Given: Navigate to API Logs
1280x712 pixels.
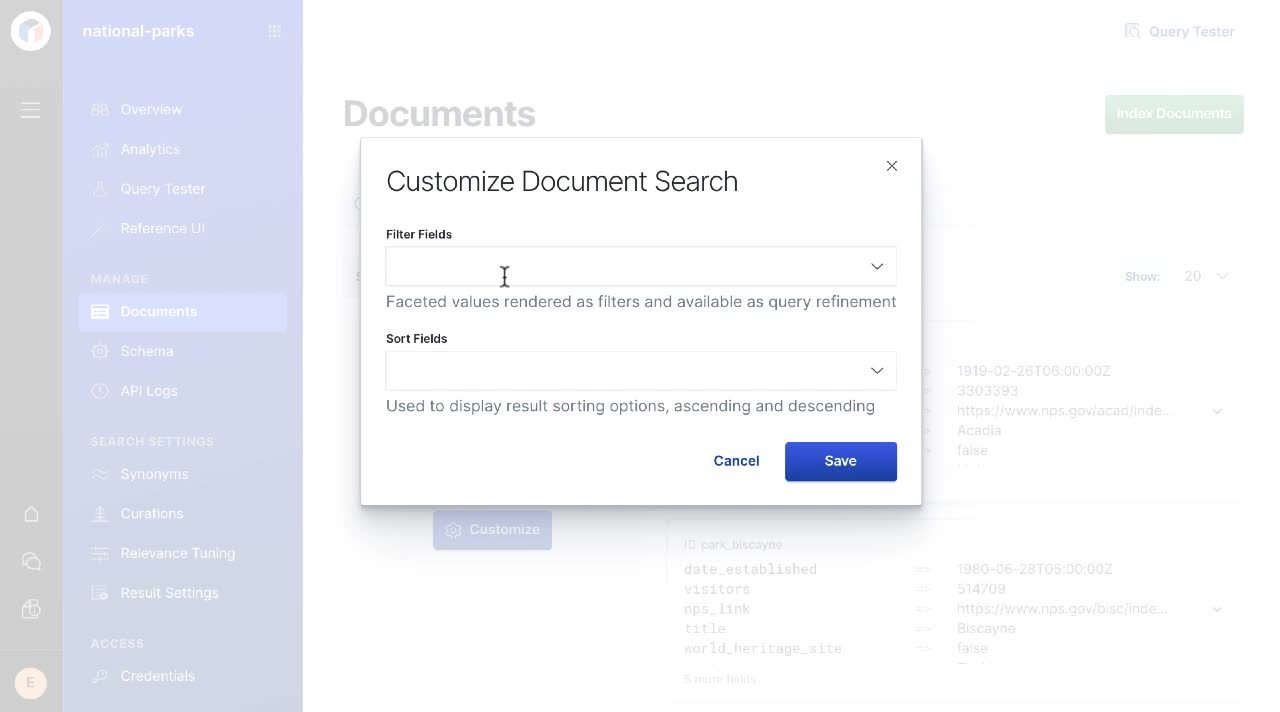Looking at the screenshot, I should tap(149, 391).
